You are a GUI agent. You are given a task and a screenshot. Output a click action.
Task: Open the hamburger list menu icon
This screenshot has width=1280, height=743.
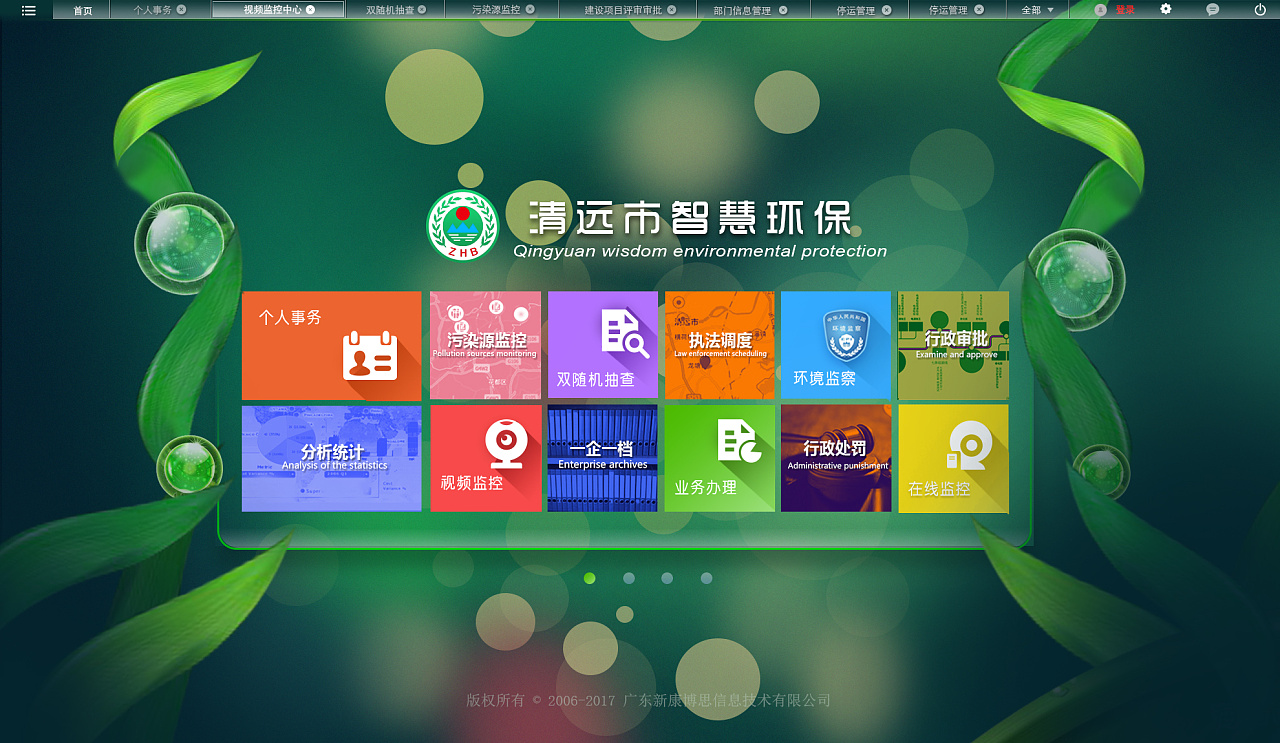27,9
